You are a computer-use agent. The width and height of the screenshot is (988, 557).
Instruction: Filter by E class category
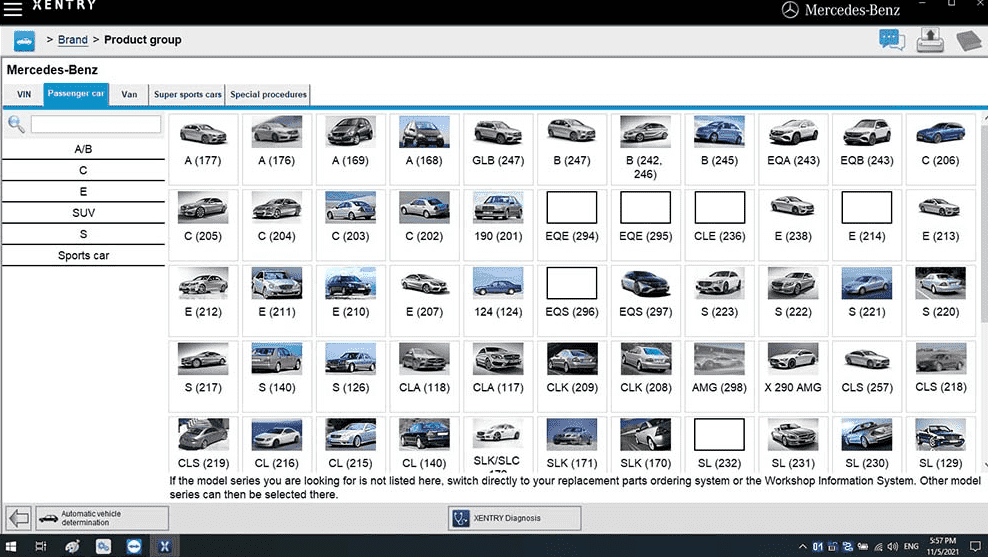[83, 192]
